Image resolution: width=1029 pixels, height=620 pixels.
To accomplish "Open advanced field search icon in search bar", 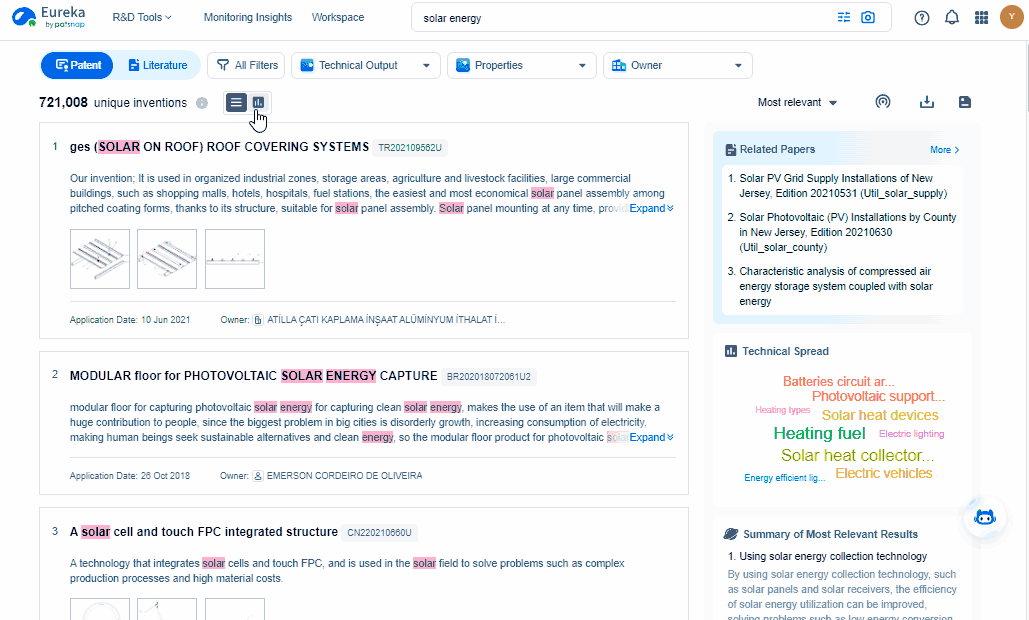I will click(843, 18).
